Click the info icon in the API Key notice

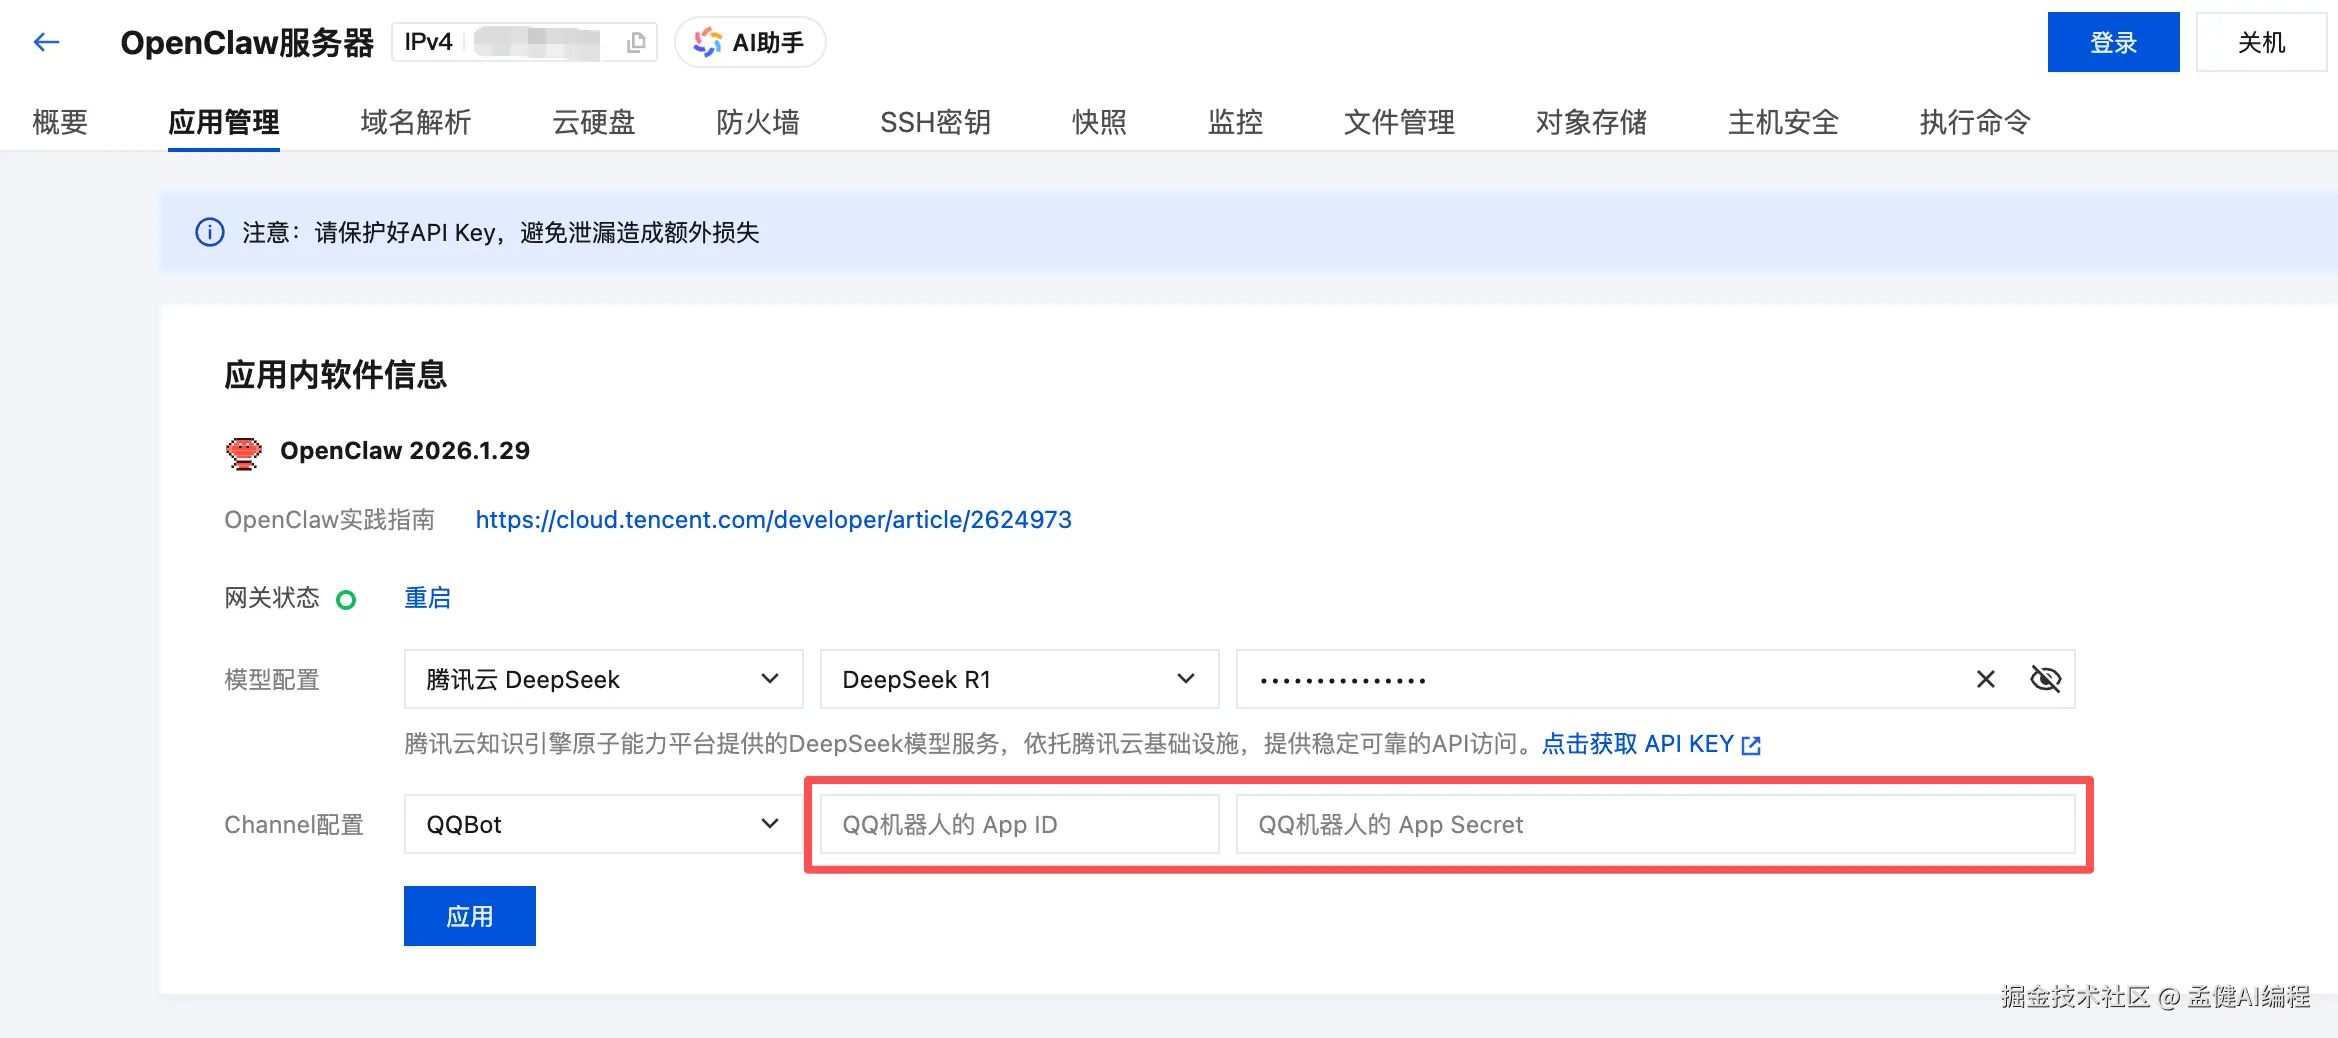pyautogui.click(x=209, y=232)
